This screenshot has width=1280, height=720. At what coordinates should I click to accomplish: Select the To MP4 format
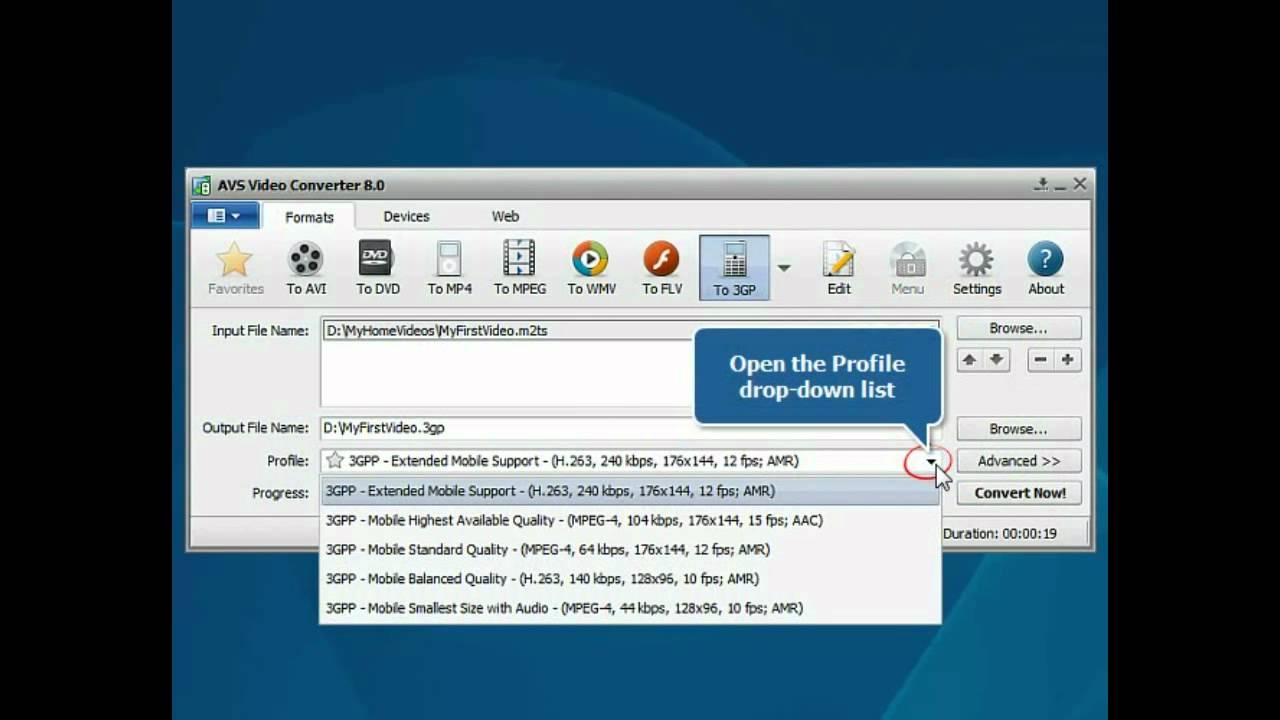point(449,268)
